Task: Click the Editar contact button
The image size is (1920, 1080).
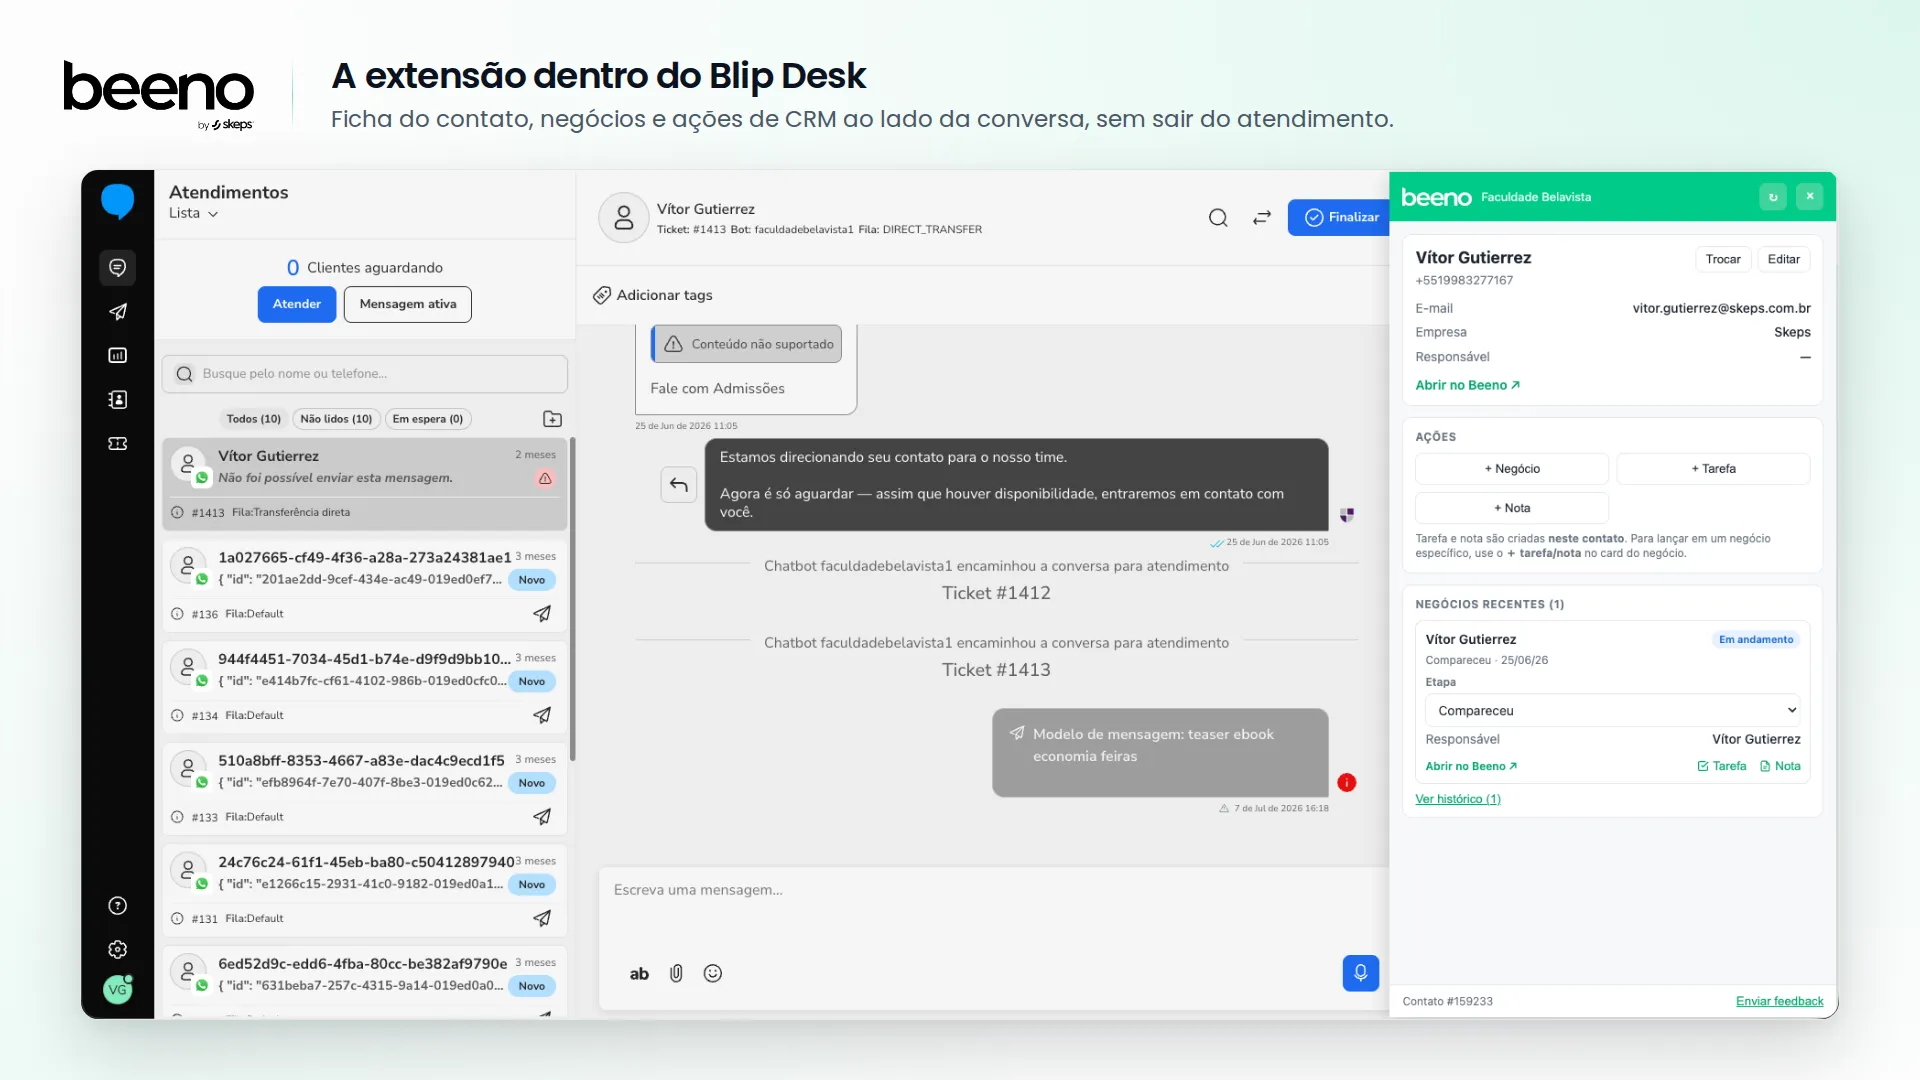Action: click(1783, 259)
